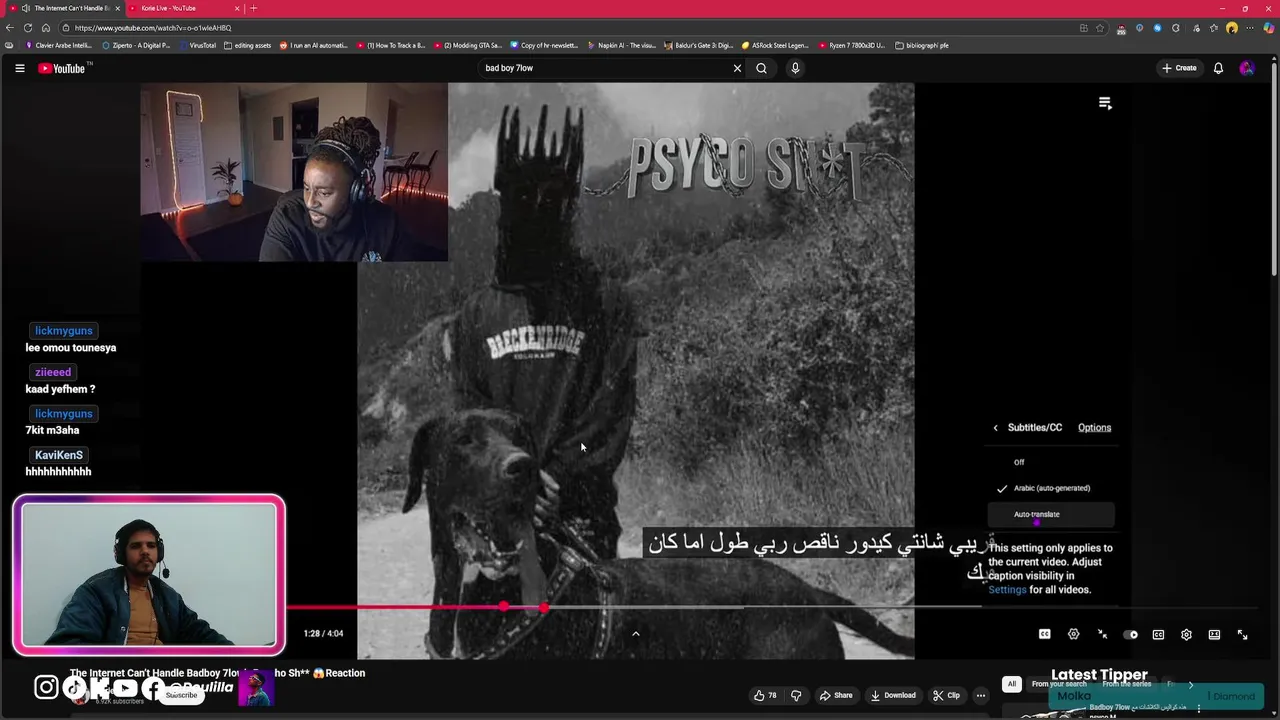
Task: Start voice search with microphone icon
Action: pyautogui.click(x=795, y=68)
